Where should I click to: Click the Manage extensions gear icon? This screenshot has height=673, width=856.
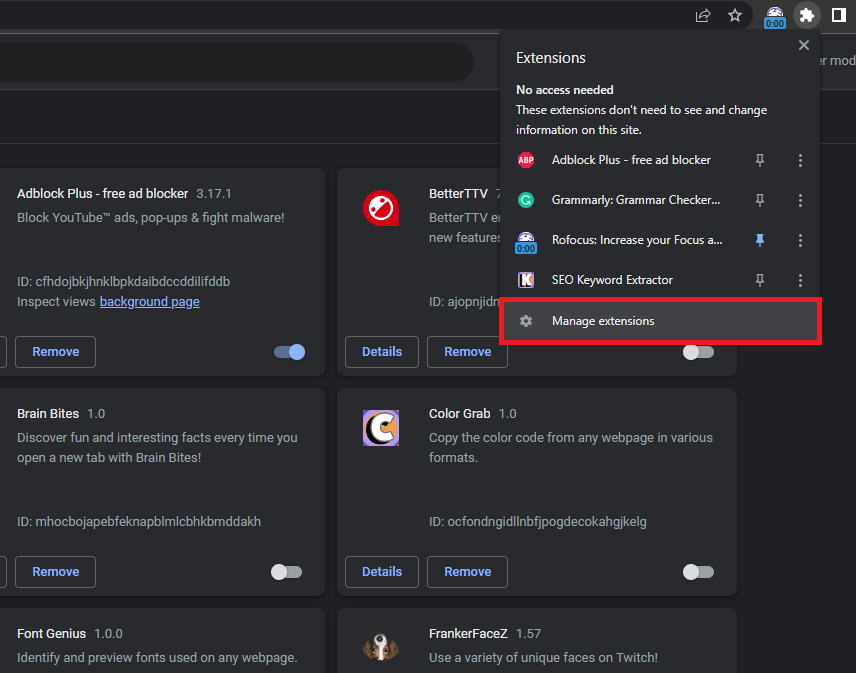526,321
